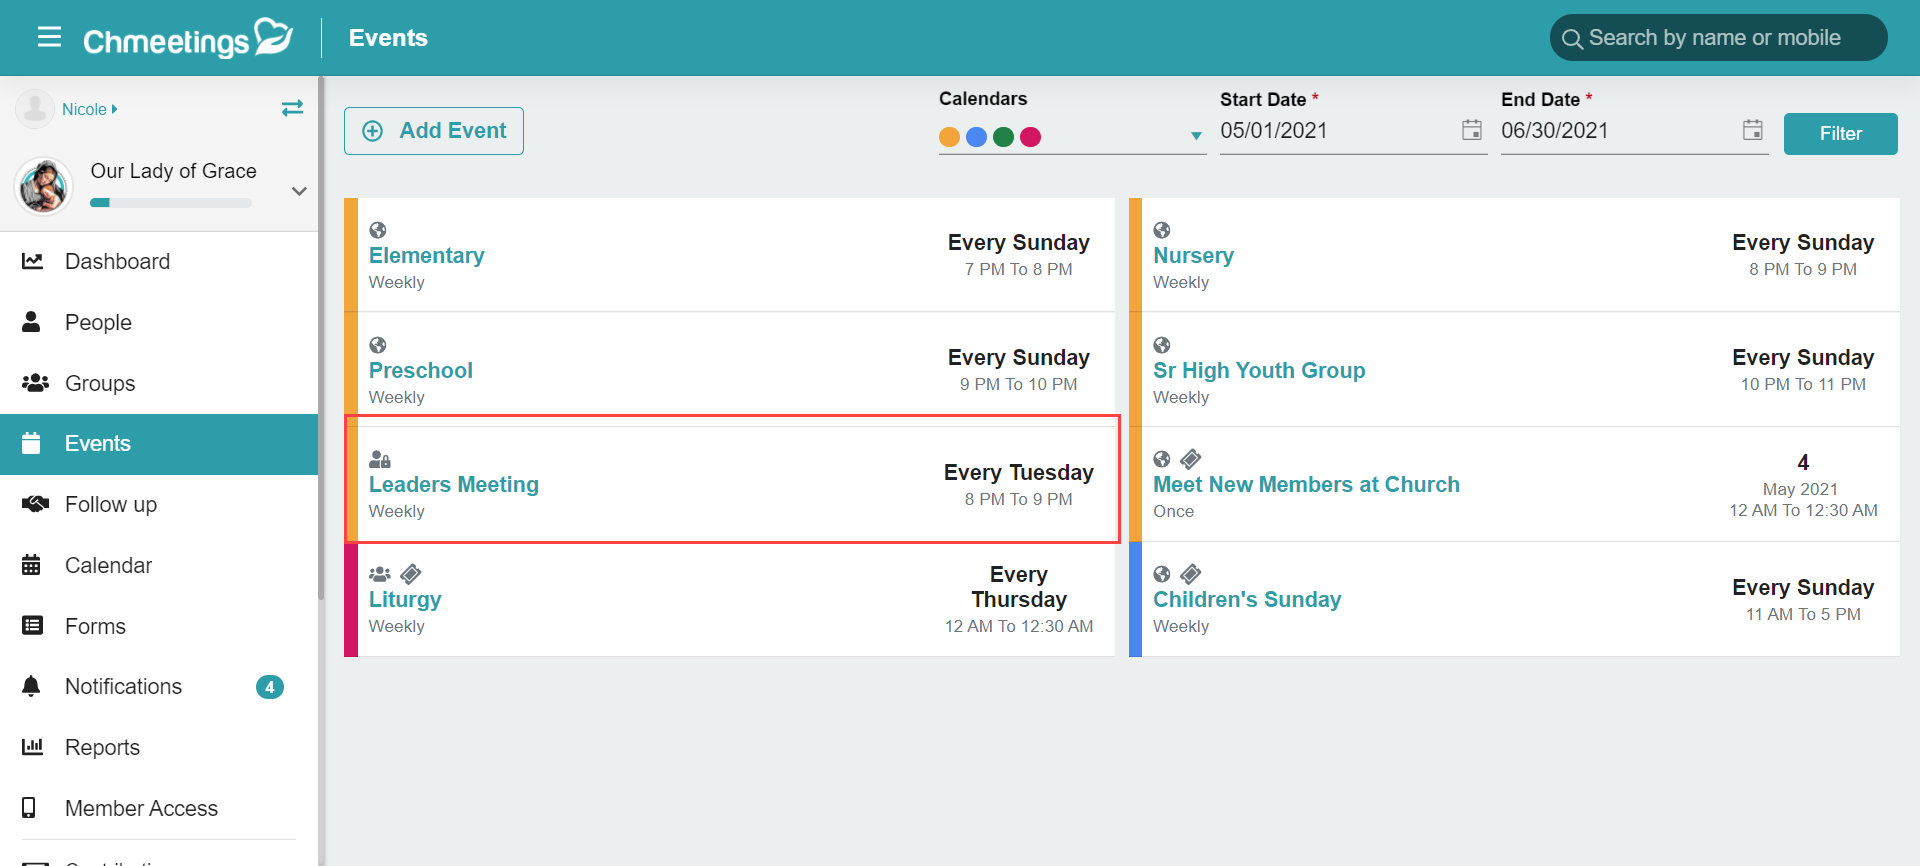This screenshot has width=1920, height=866.
Task: Click the orange calendar color dot
Action: click(949, 137)
